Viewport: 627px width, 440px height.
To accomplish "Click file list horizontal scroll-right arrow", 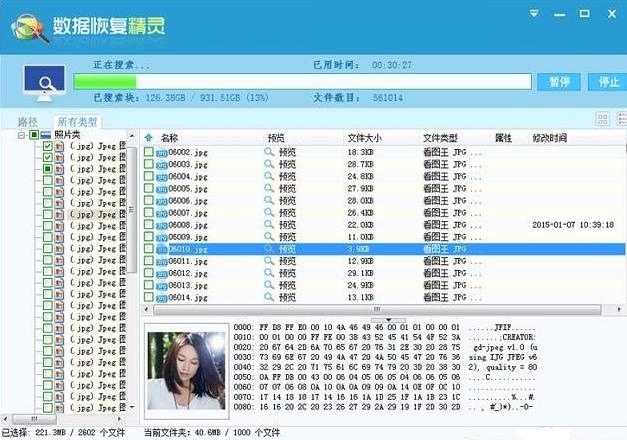I will (619, 309).
